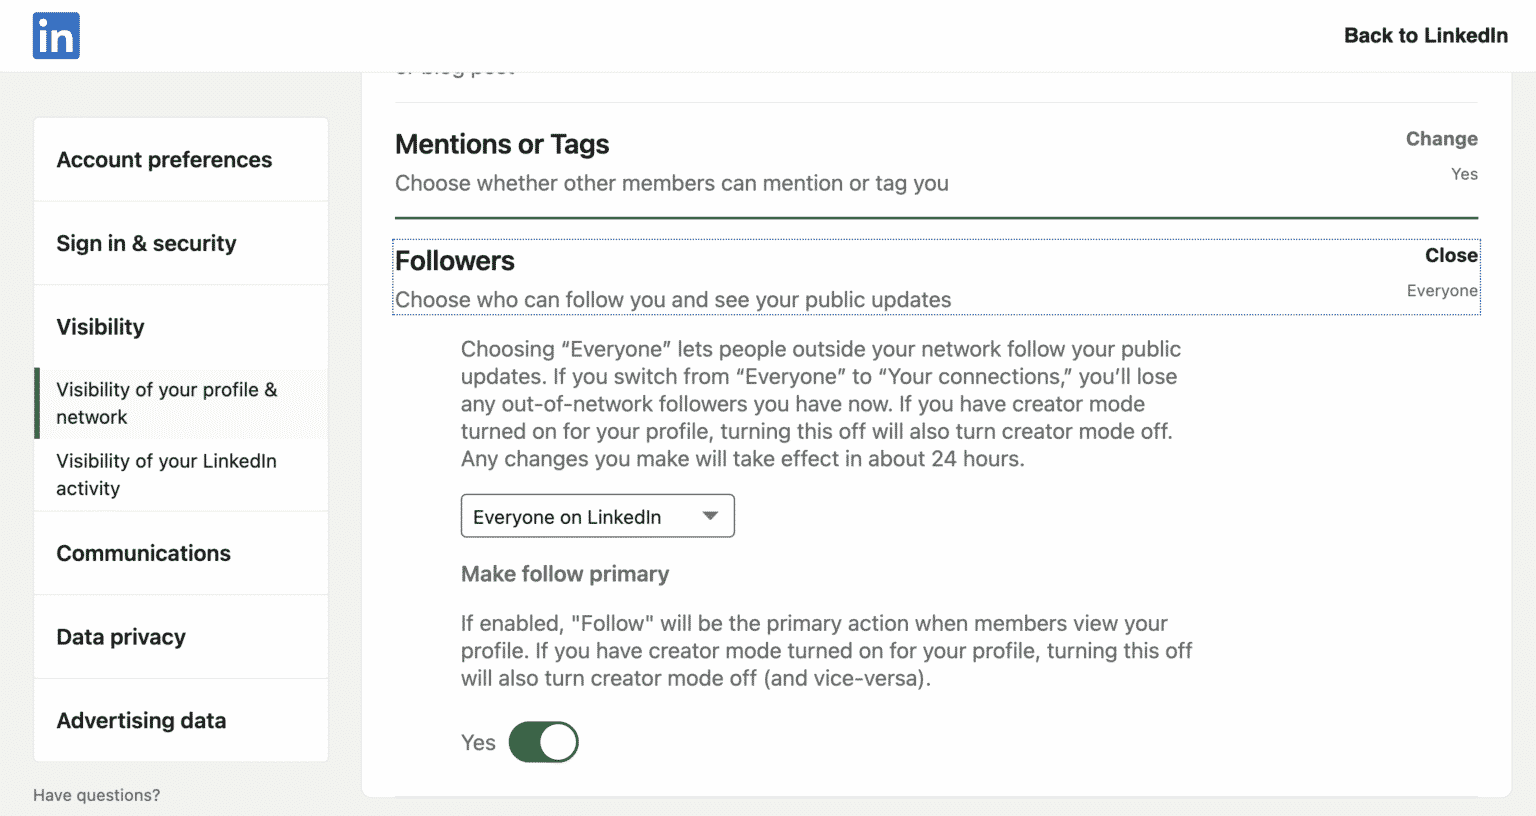
Task: Select Visibility of your LinkedIn activity
Action: click(166, 474)
